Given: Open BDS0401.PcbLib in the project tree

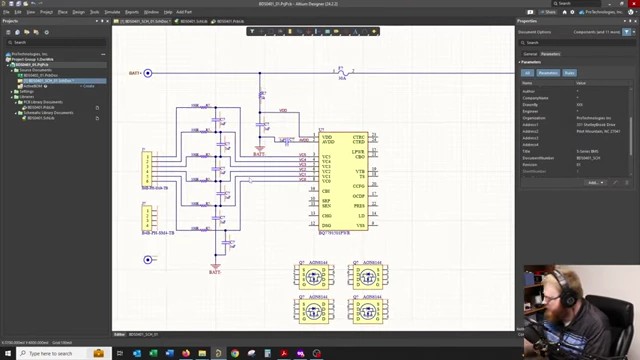Looking at the screenshot, I should [41, 107].
